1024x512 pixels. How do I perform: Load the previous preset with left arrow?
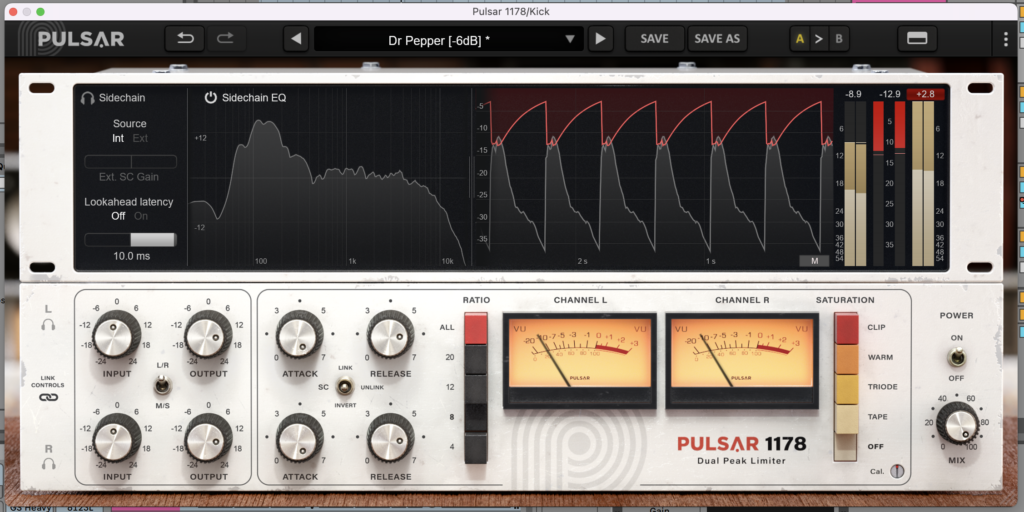click(296, 39)
